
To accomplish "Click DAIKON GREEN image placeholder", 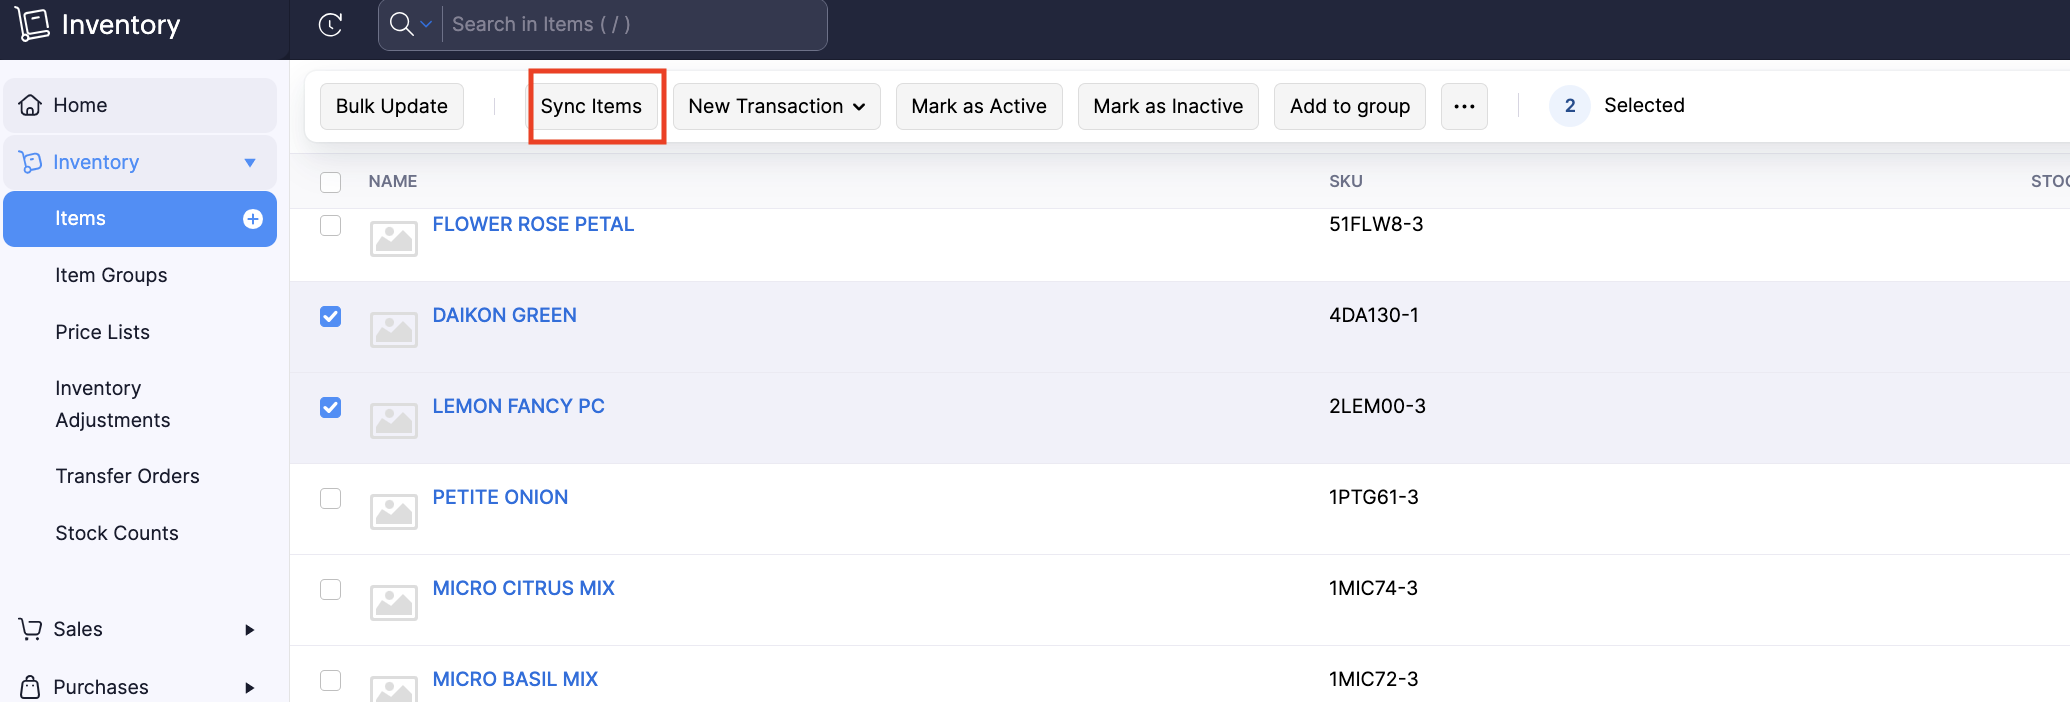I will 394,330.
